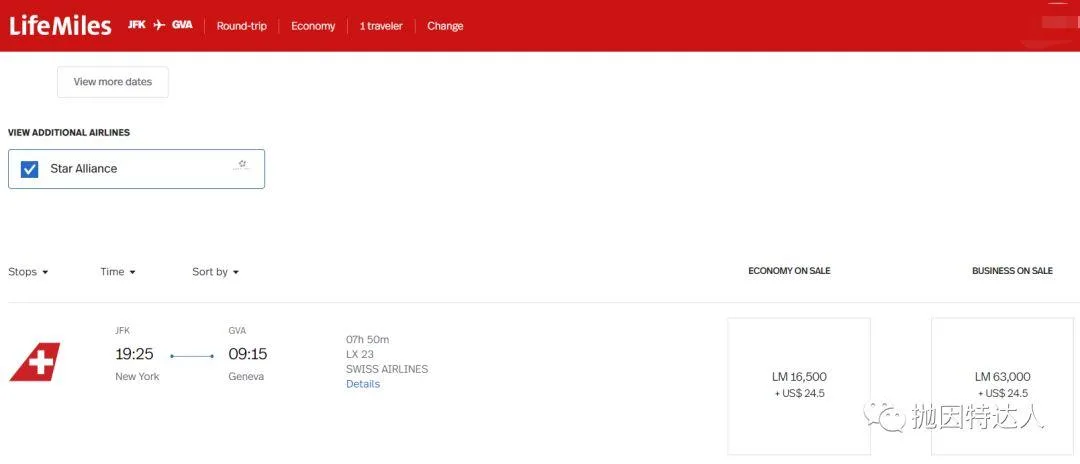This screenshot has height=464, width=1080.
Task: Click the LifeMiles logo
Action: point(60,26)
